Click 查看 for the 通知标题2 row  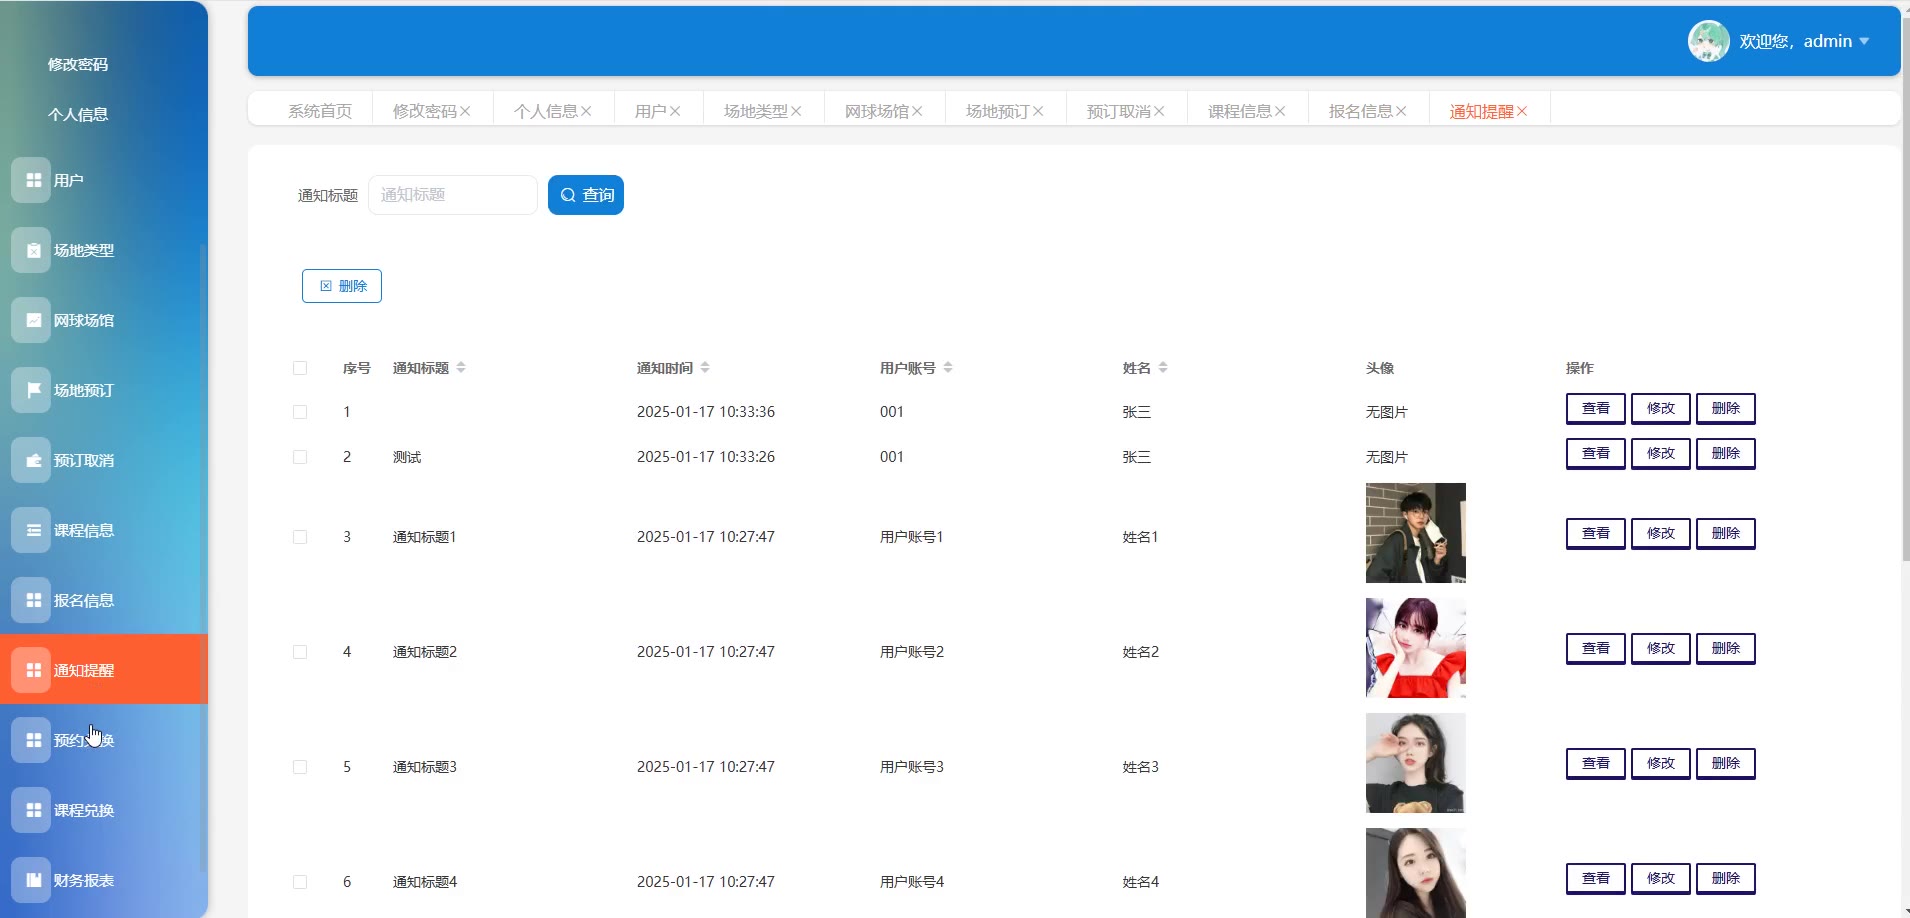[x=1596, y=648]
